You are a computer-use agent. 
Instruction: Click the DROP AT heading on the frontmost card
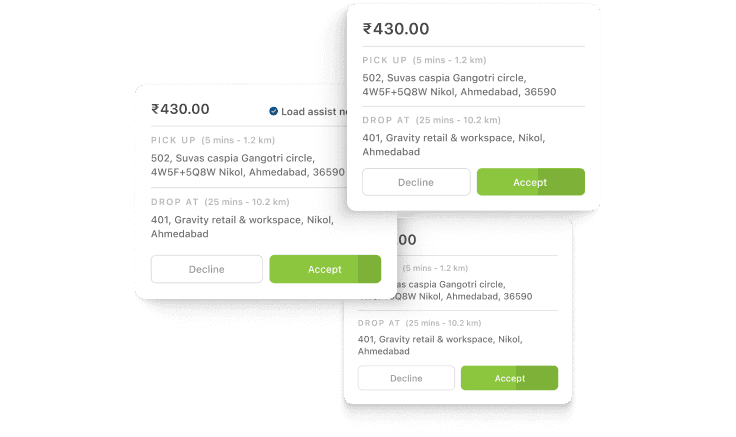coord(386,120)
